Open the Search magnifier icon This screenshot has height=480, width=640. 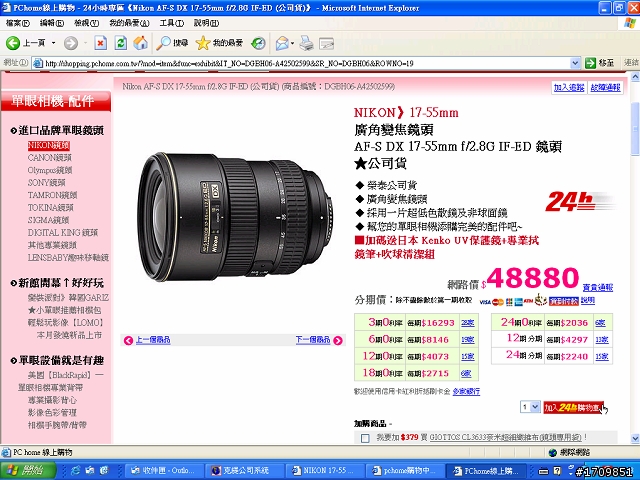164,42
